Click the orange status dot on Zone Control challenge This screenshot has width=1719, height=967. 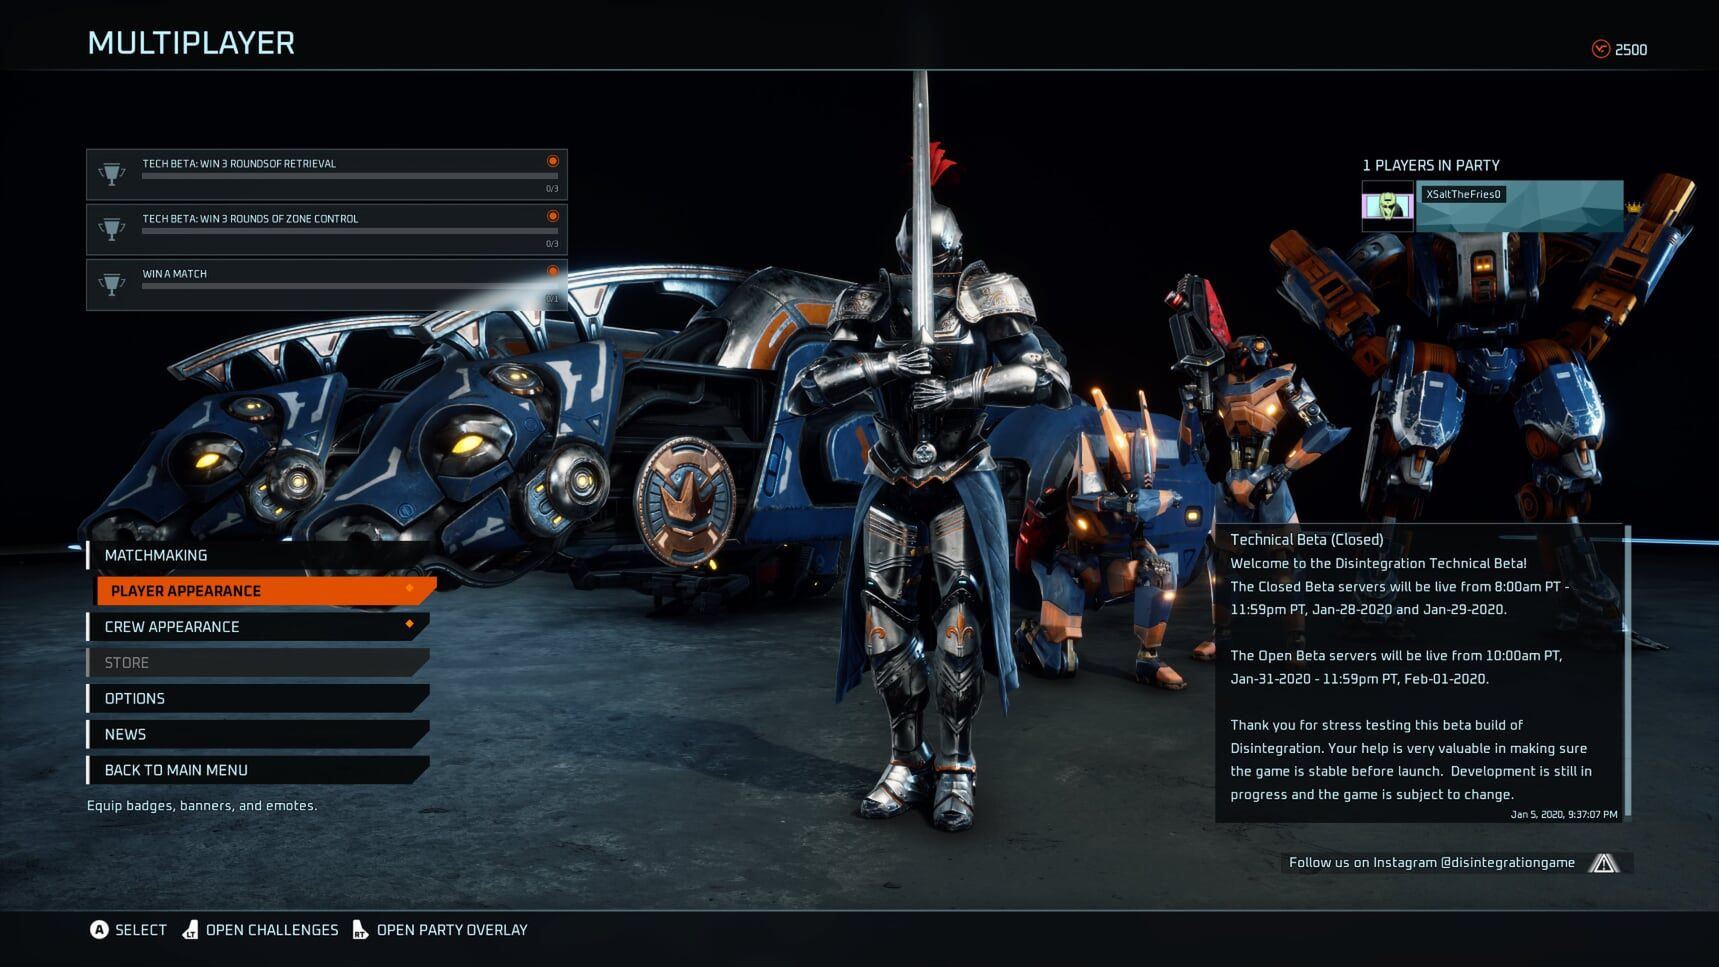[552, 216]
